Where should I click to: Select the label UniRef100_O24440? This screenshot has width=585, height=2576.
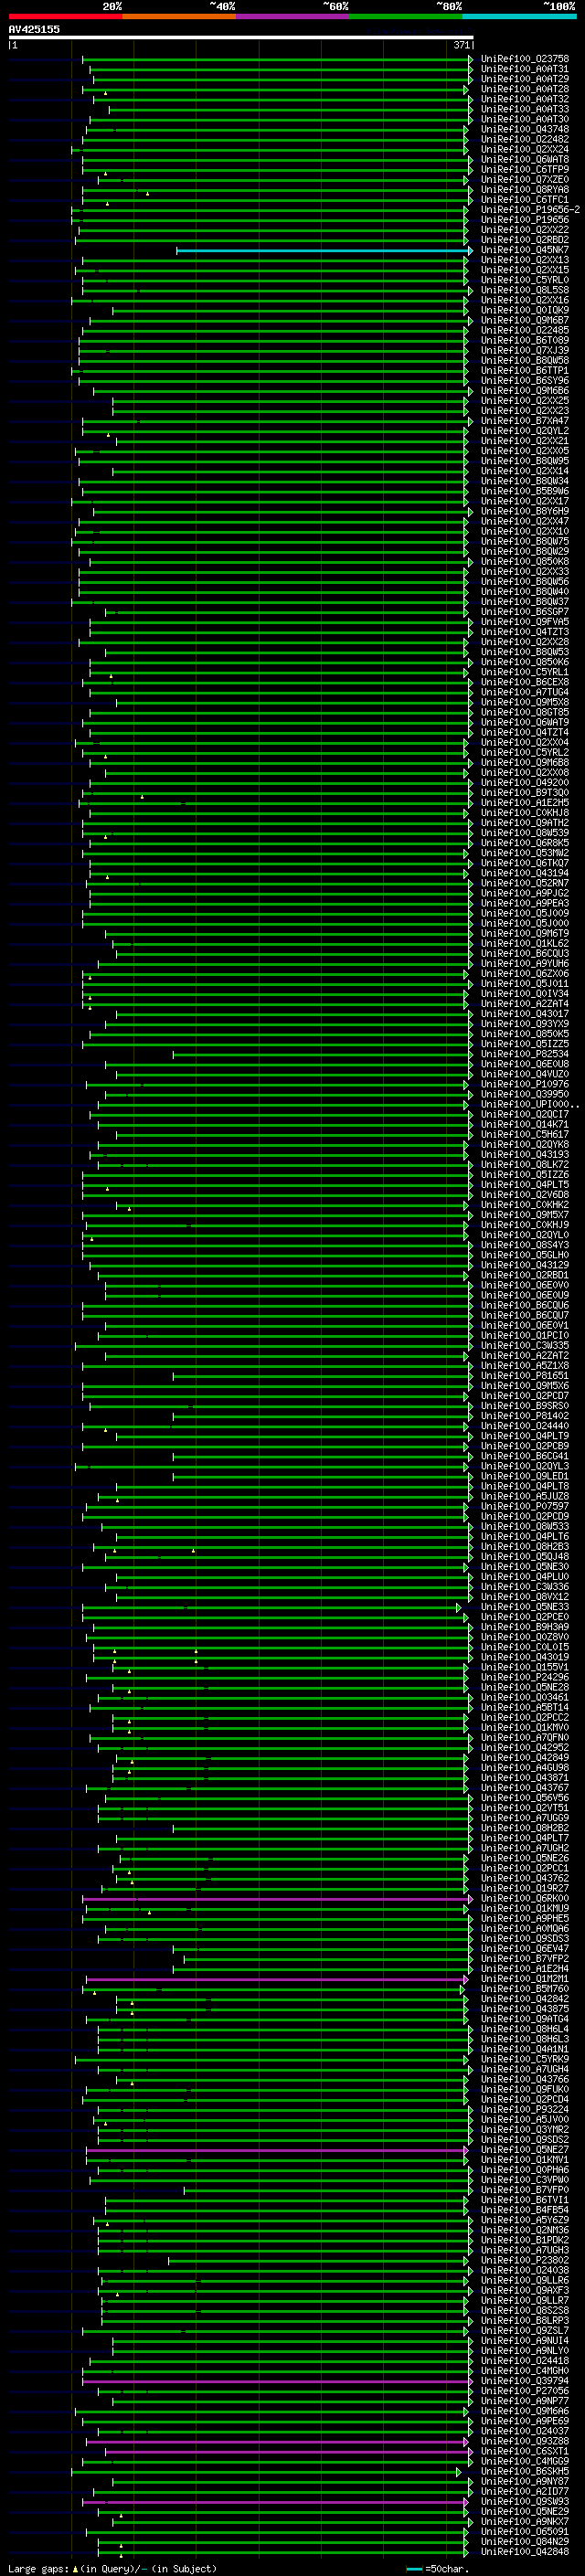coord(525,1426)
